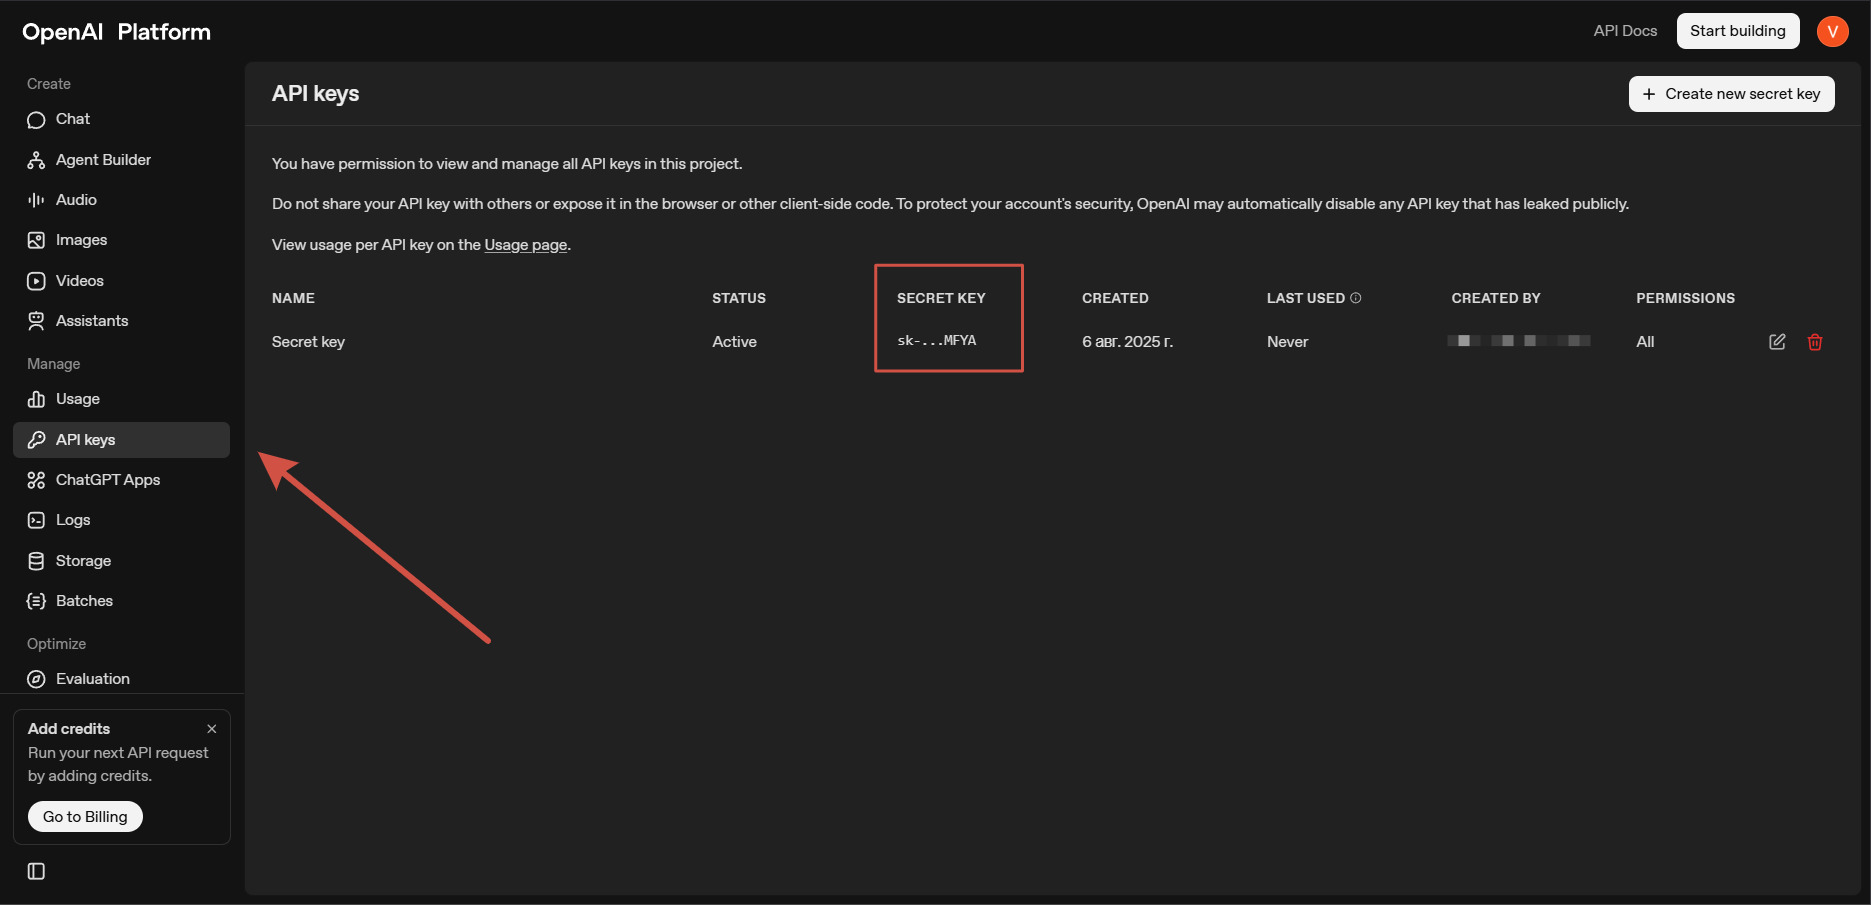
Task: Click the ChatGPT Apps grid icon
Action: point(36,480)
